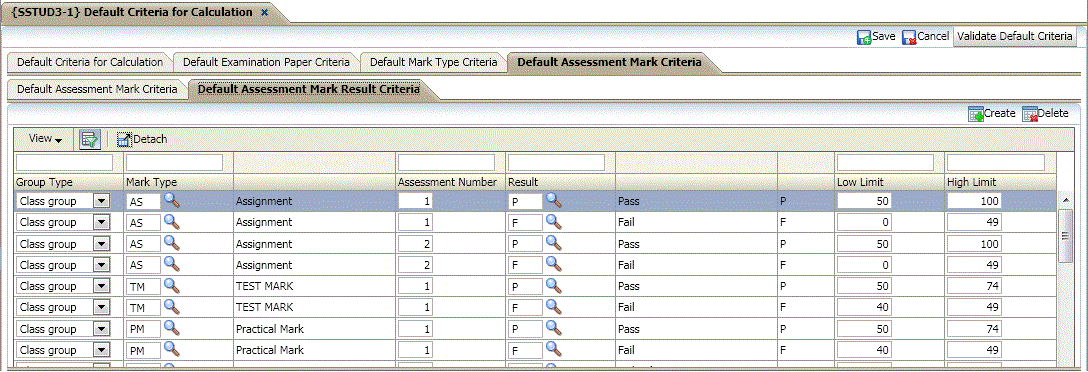Viewport: 1088px width, 372px height.
Task: Select the Default Assessment Mark Criteria sub-tab
Action: pyautogui.click(x=97, y=90)
